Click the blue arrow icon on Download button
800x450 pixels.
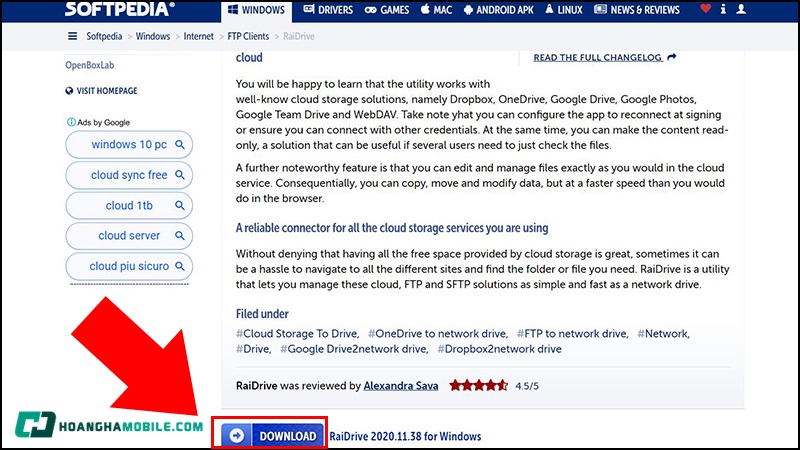237,436
